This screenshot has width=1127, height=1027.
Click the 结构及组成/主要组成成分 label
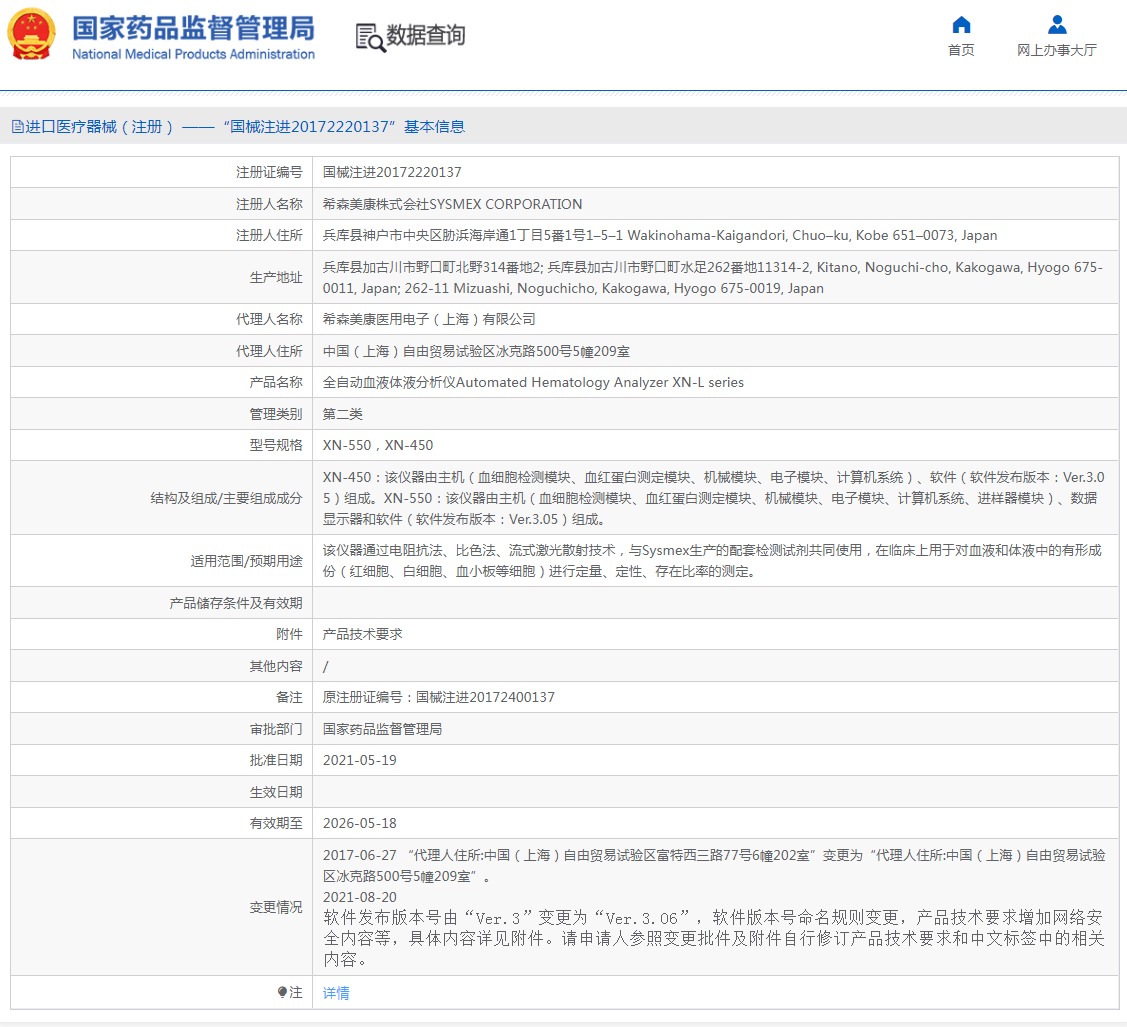pyautogui.click(x=226, y=498)
